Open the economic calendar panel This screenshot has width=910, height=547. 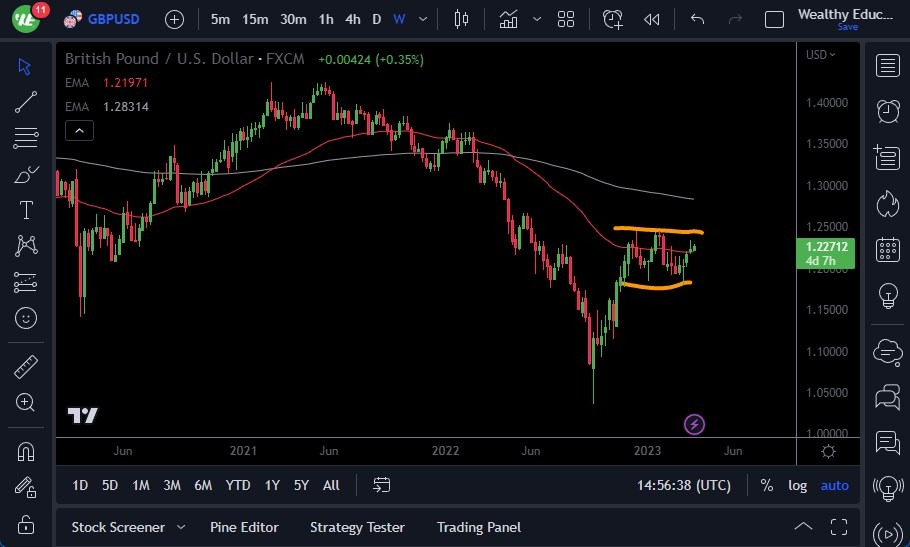coord(887,250)
